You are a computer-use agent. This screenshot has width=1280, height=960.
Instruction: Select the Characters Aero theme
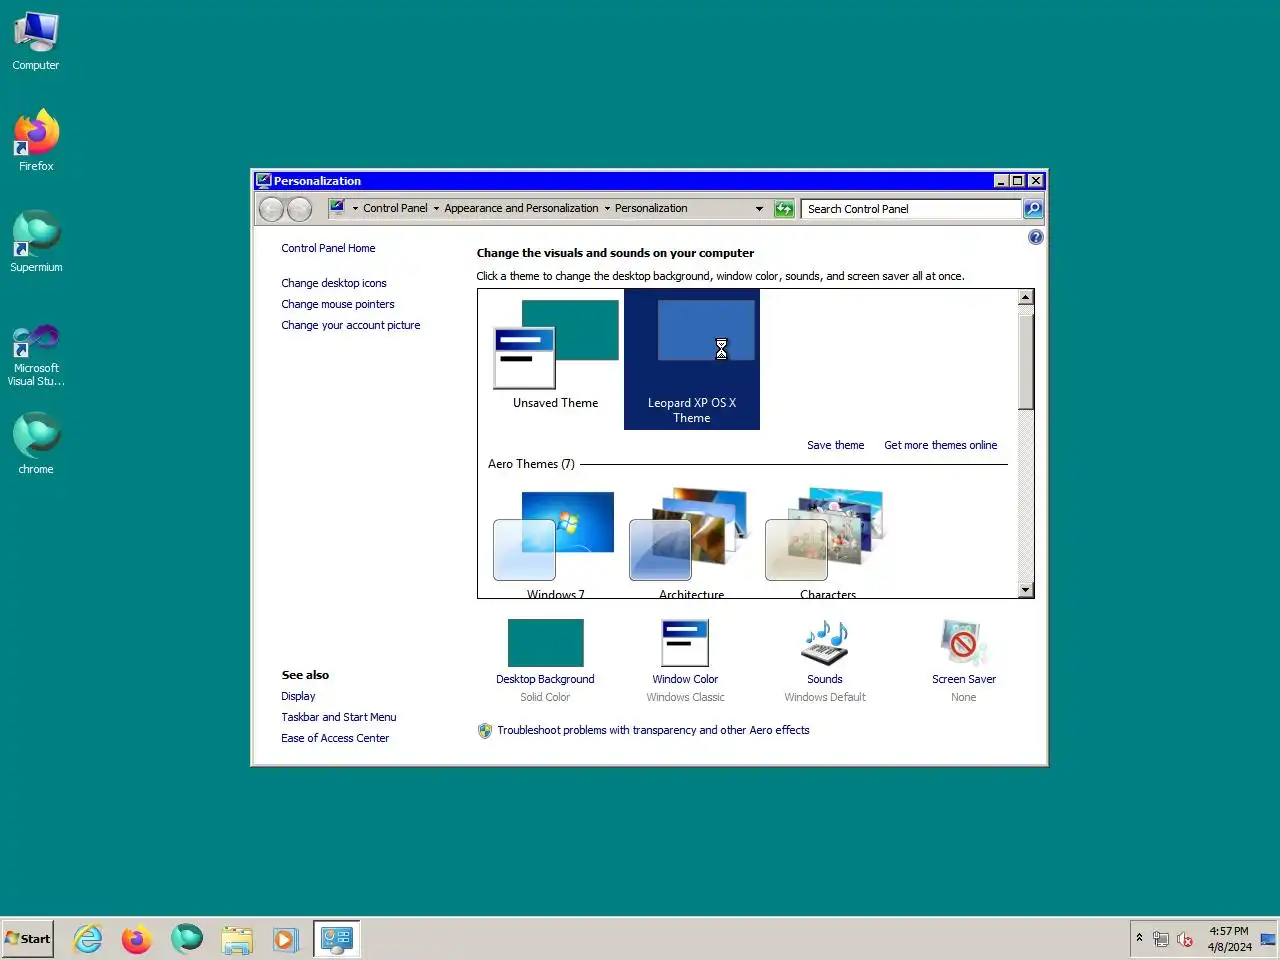point(827,543)
